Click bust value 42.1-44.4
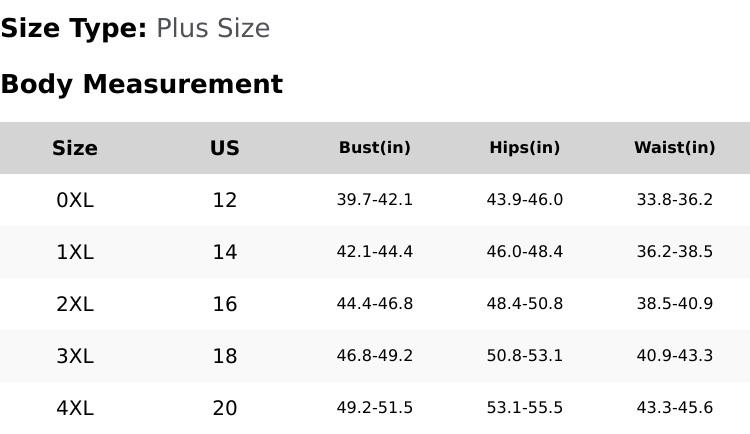This screenshot has width=750, height=434. [375, 252]
